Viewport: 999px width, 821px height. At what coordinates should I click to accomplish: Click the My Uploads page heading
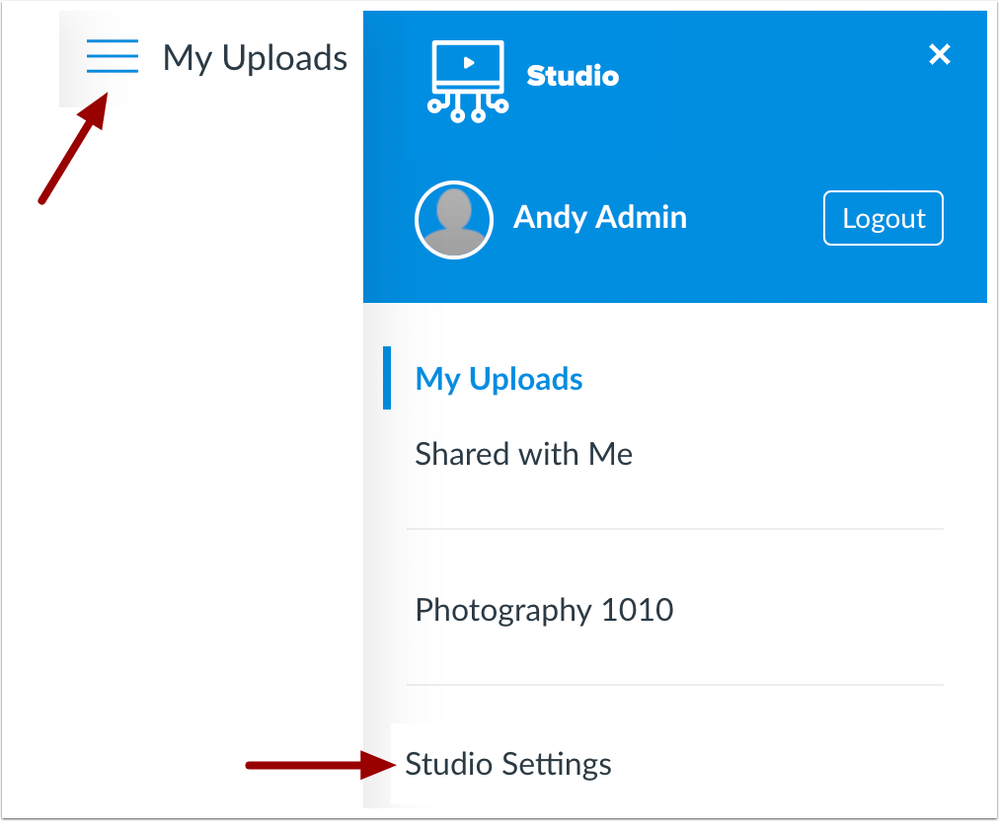click(x=254, y=57)
